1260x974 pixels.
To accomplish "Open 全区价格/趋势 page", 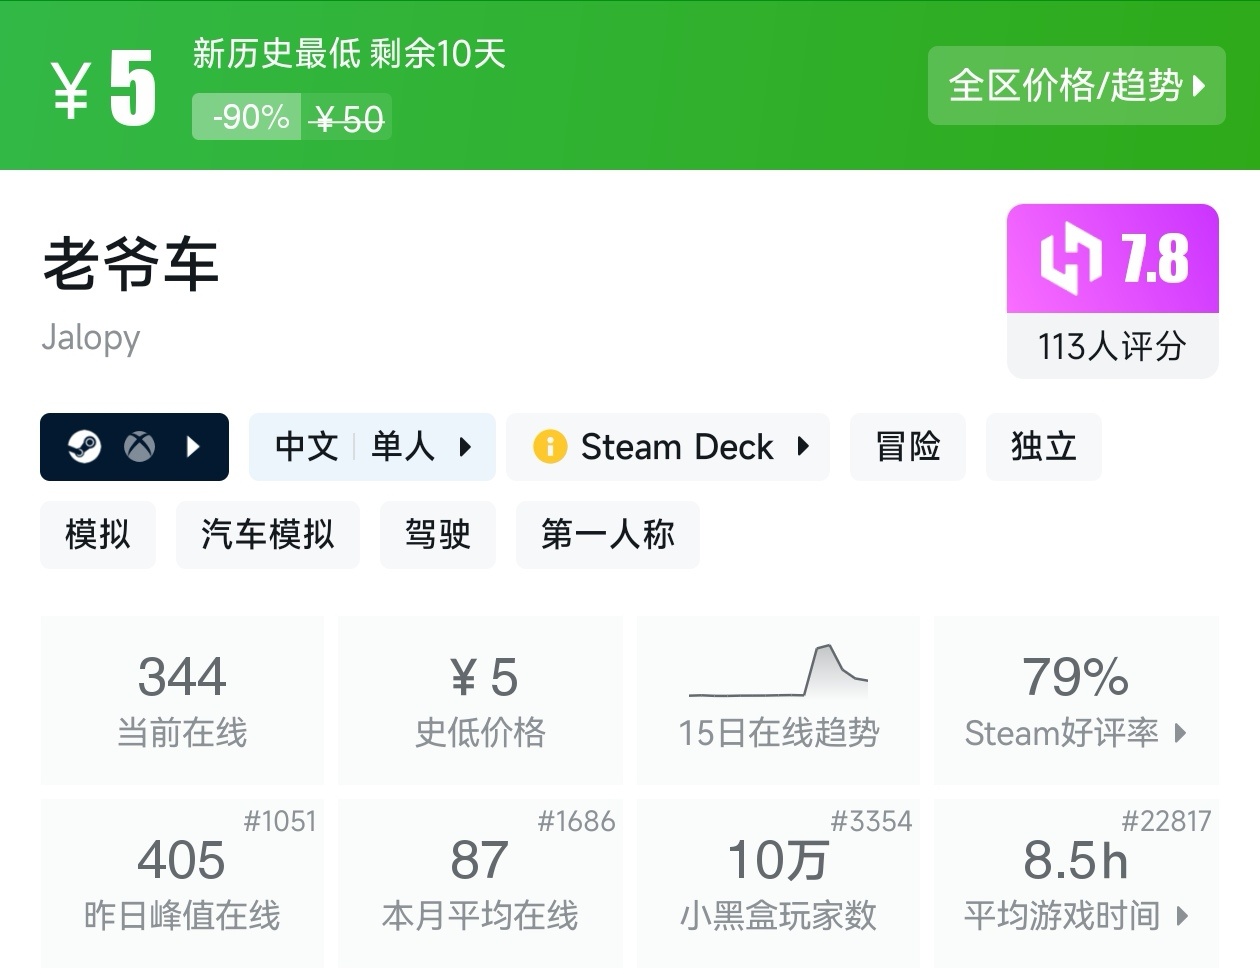I will tap(1076, 86).
